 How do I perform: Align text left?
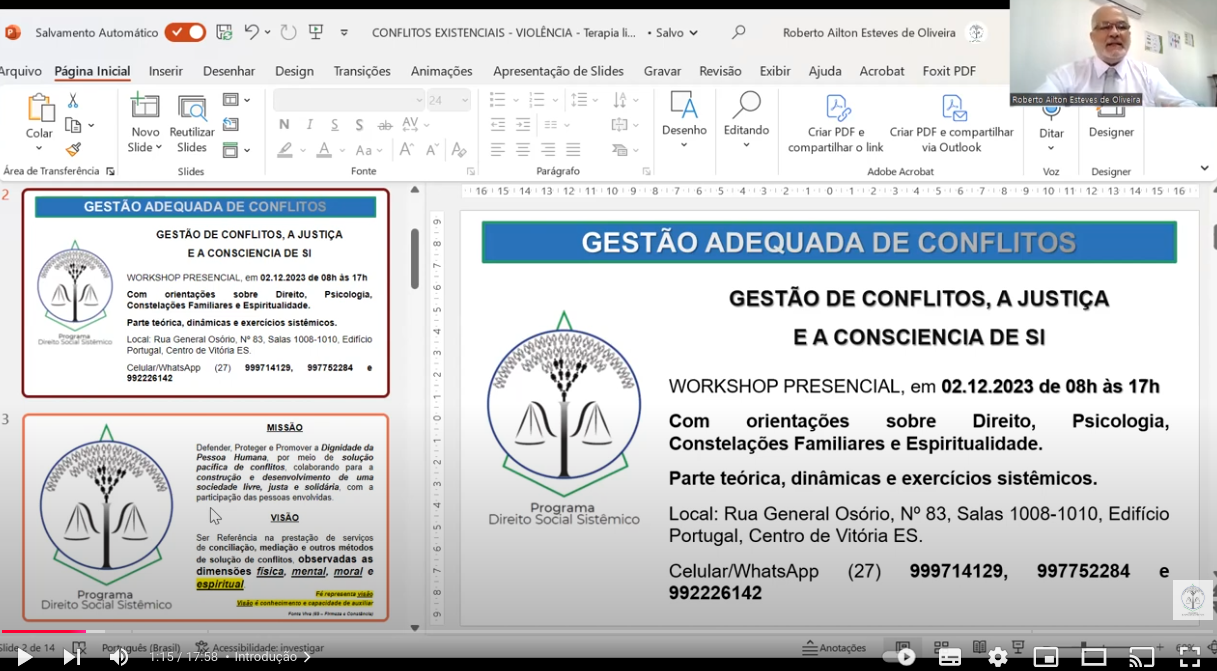pos(498,150)
